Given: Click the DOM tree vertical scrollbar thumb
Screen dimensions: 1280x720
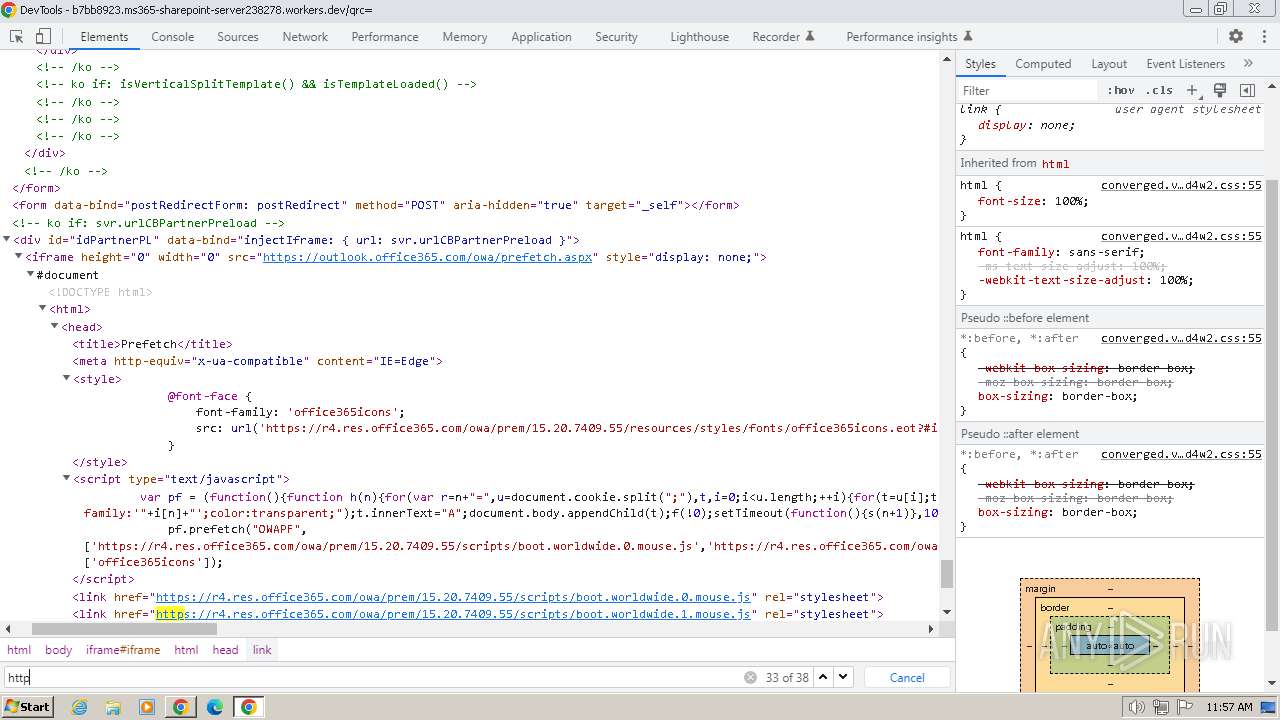Looking at the screenshot, I should (x=946, y=574).
